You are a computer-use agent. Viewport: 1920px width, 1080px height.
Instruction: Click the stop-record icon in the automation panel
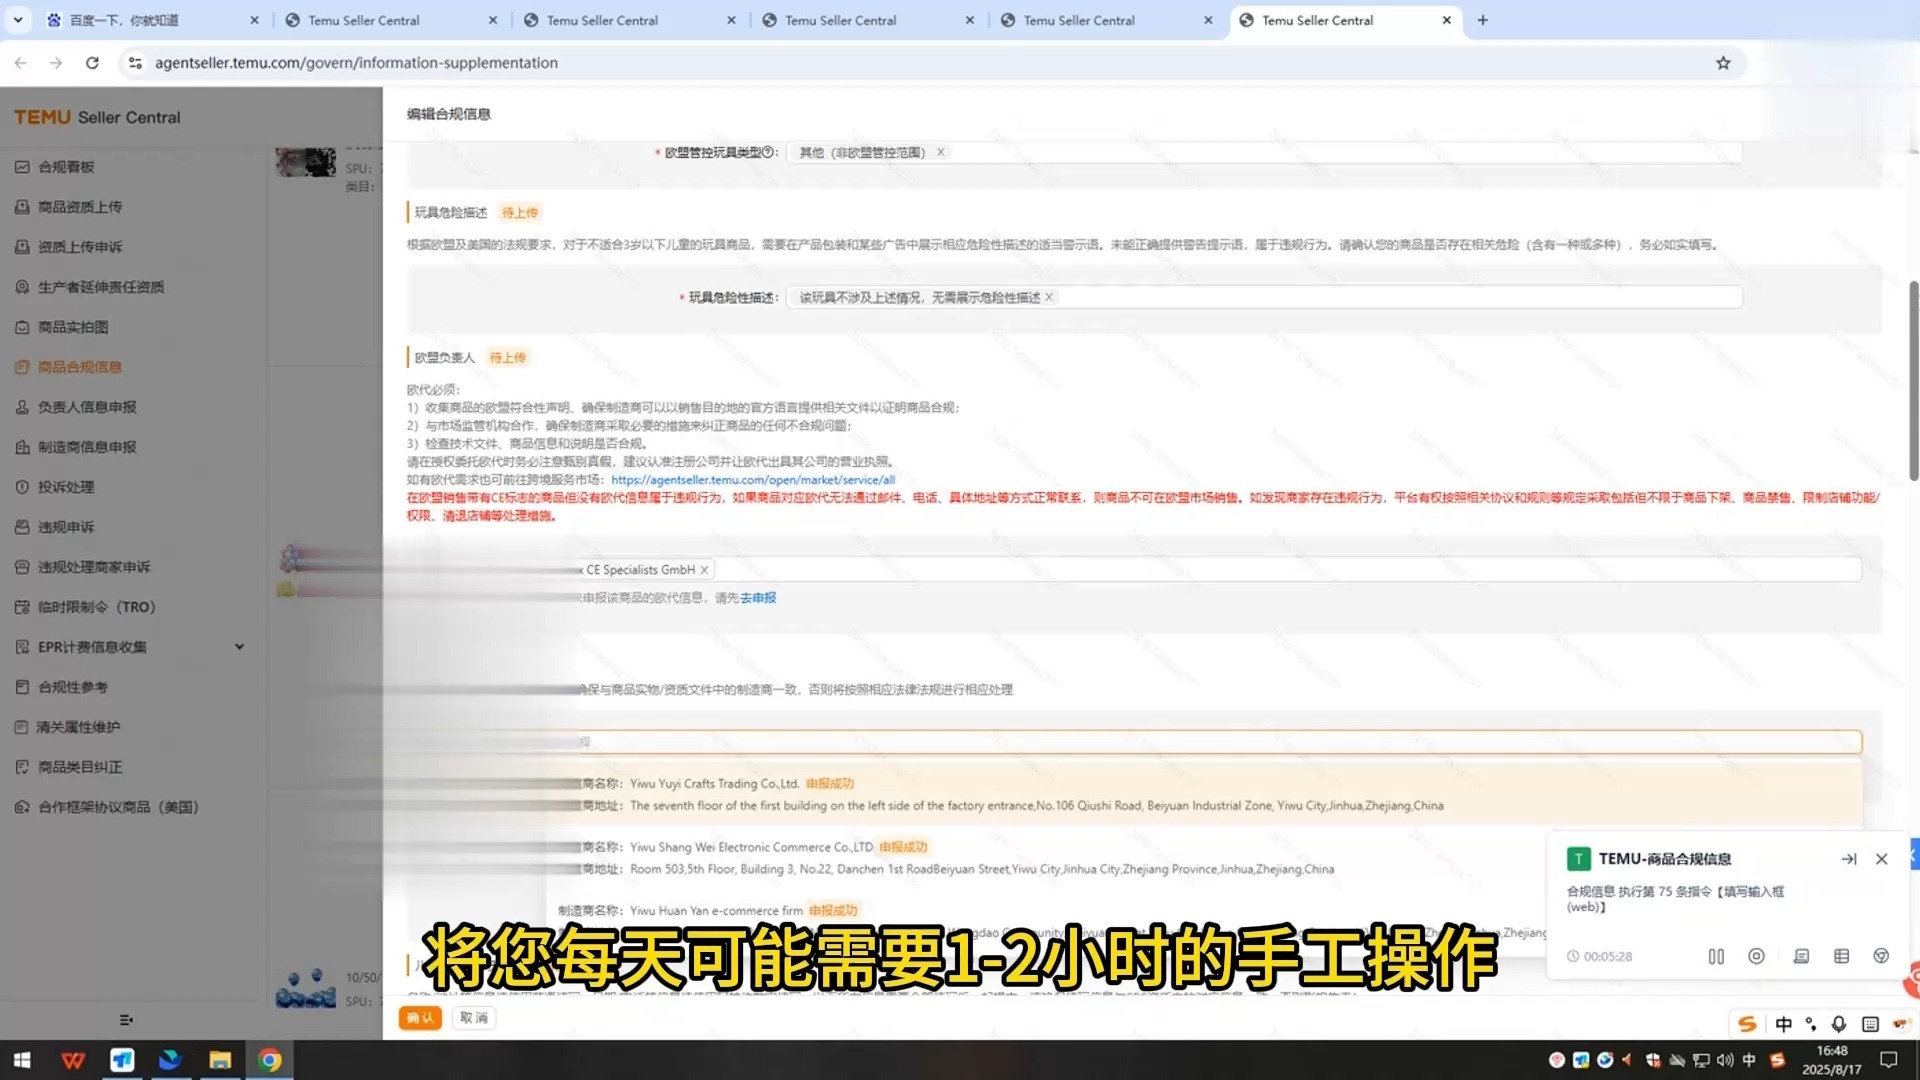[1756, 956]
